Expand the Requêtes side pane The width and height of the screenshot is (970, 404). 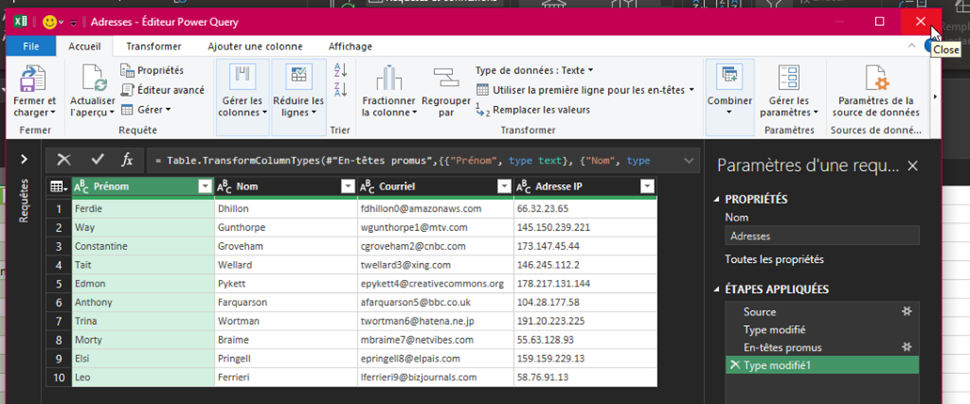23,158
